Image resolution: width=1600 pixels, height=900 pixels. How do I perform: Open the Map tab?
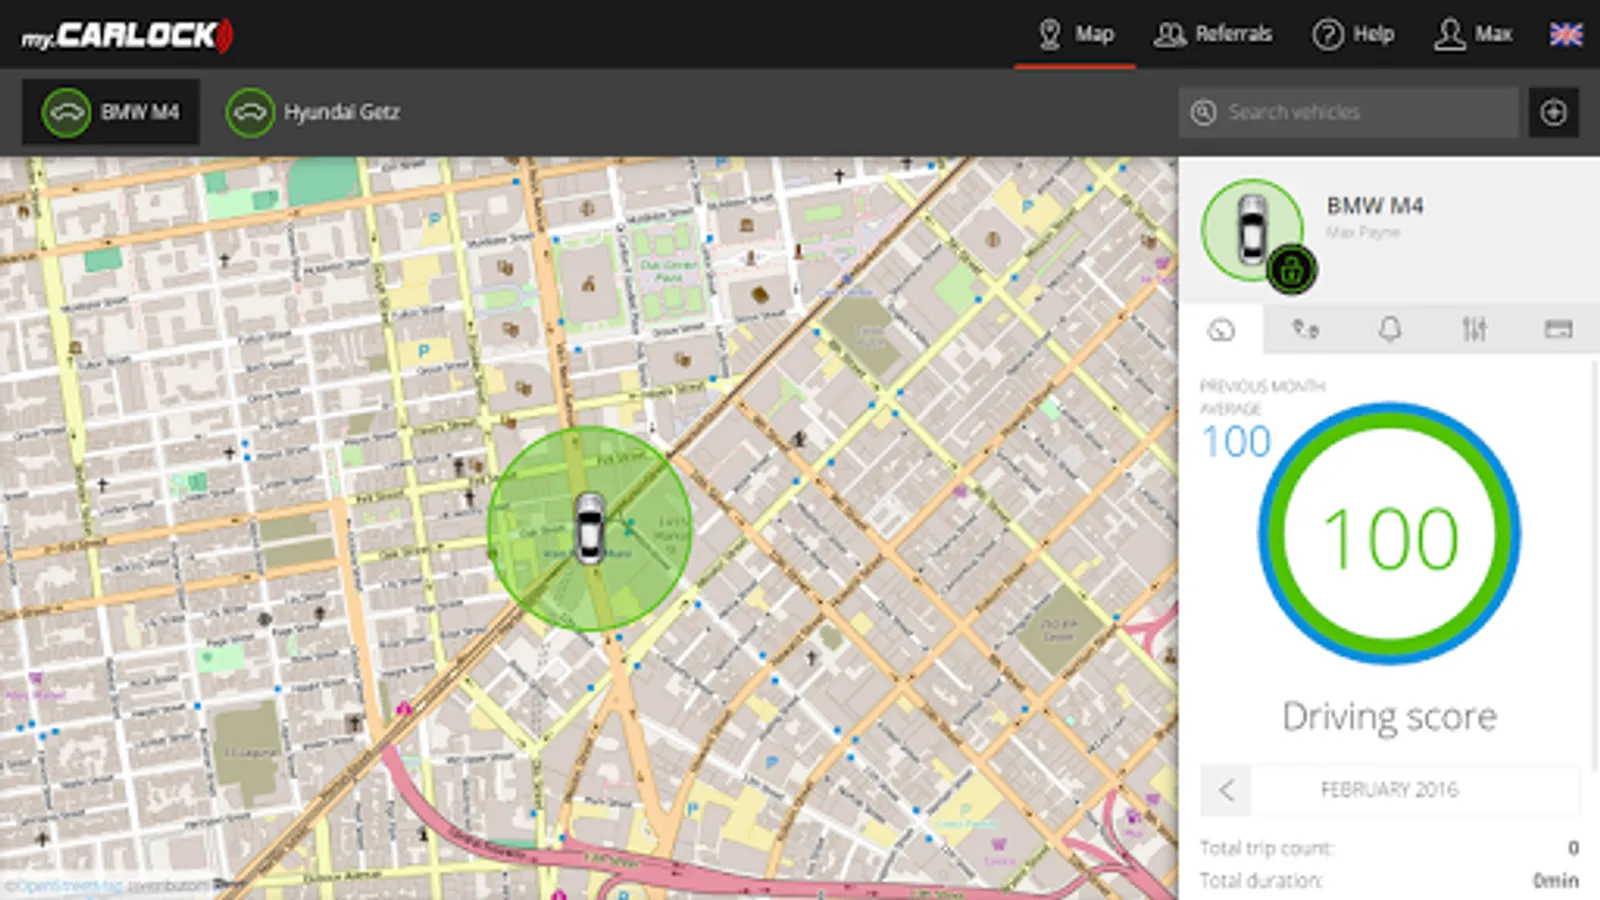click(1075, 34)
